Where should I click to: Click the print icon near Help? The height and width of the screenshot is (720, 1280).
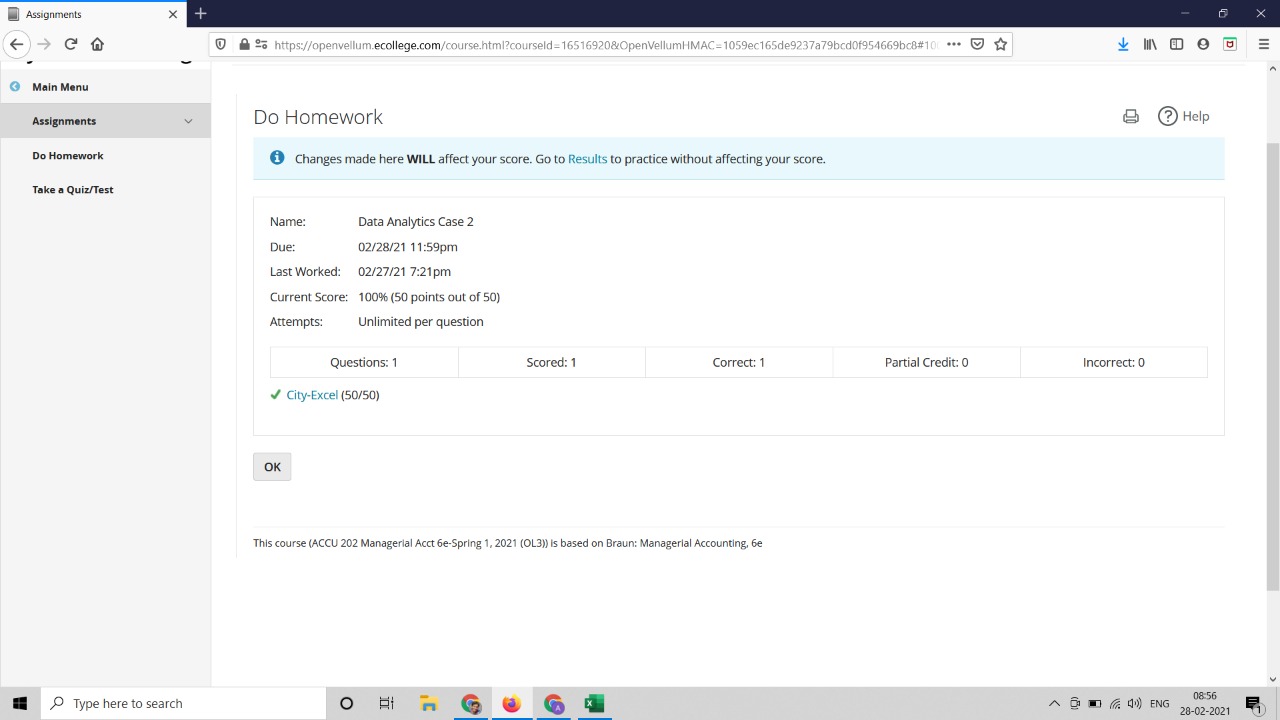tap(1130, 116)
